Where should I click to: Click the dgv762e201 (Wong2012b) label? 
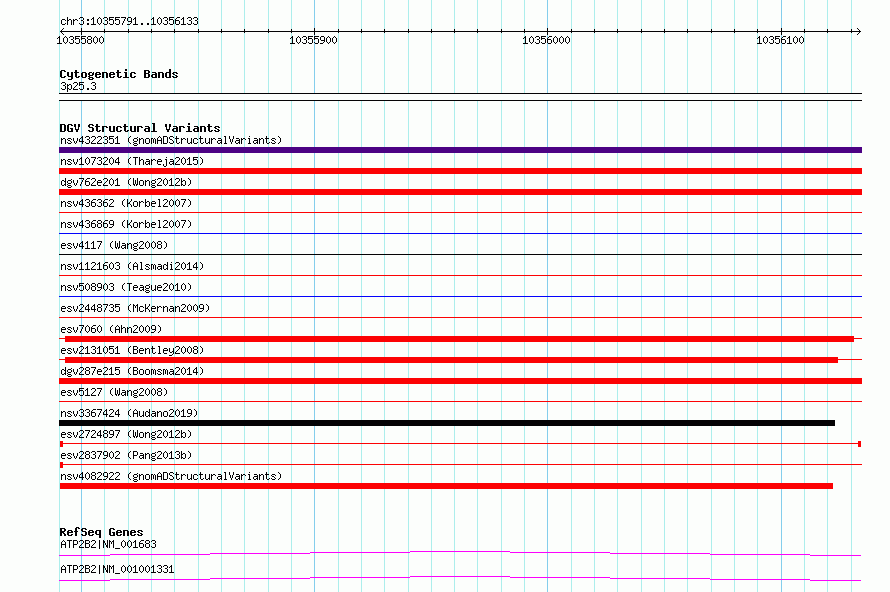[126, 182]
